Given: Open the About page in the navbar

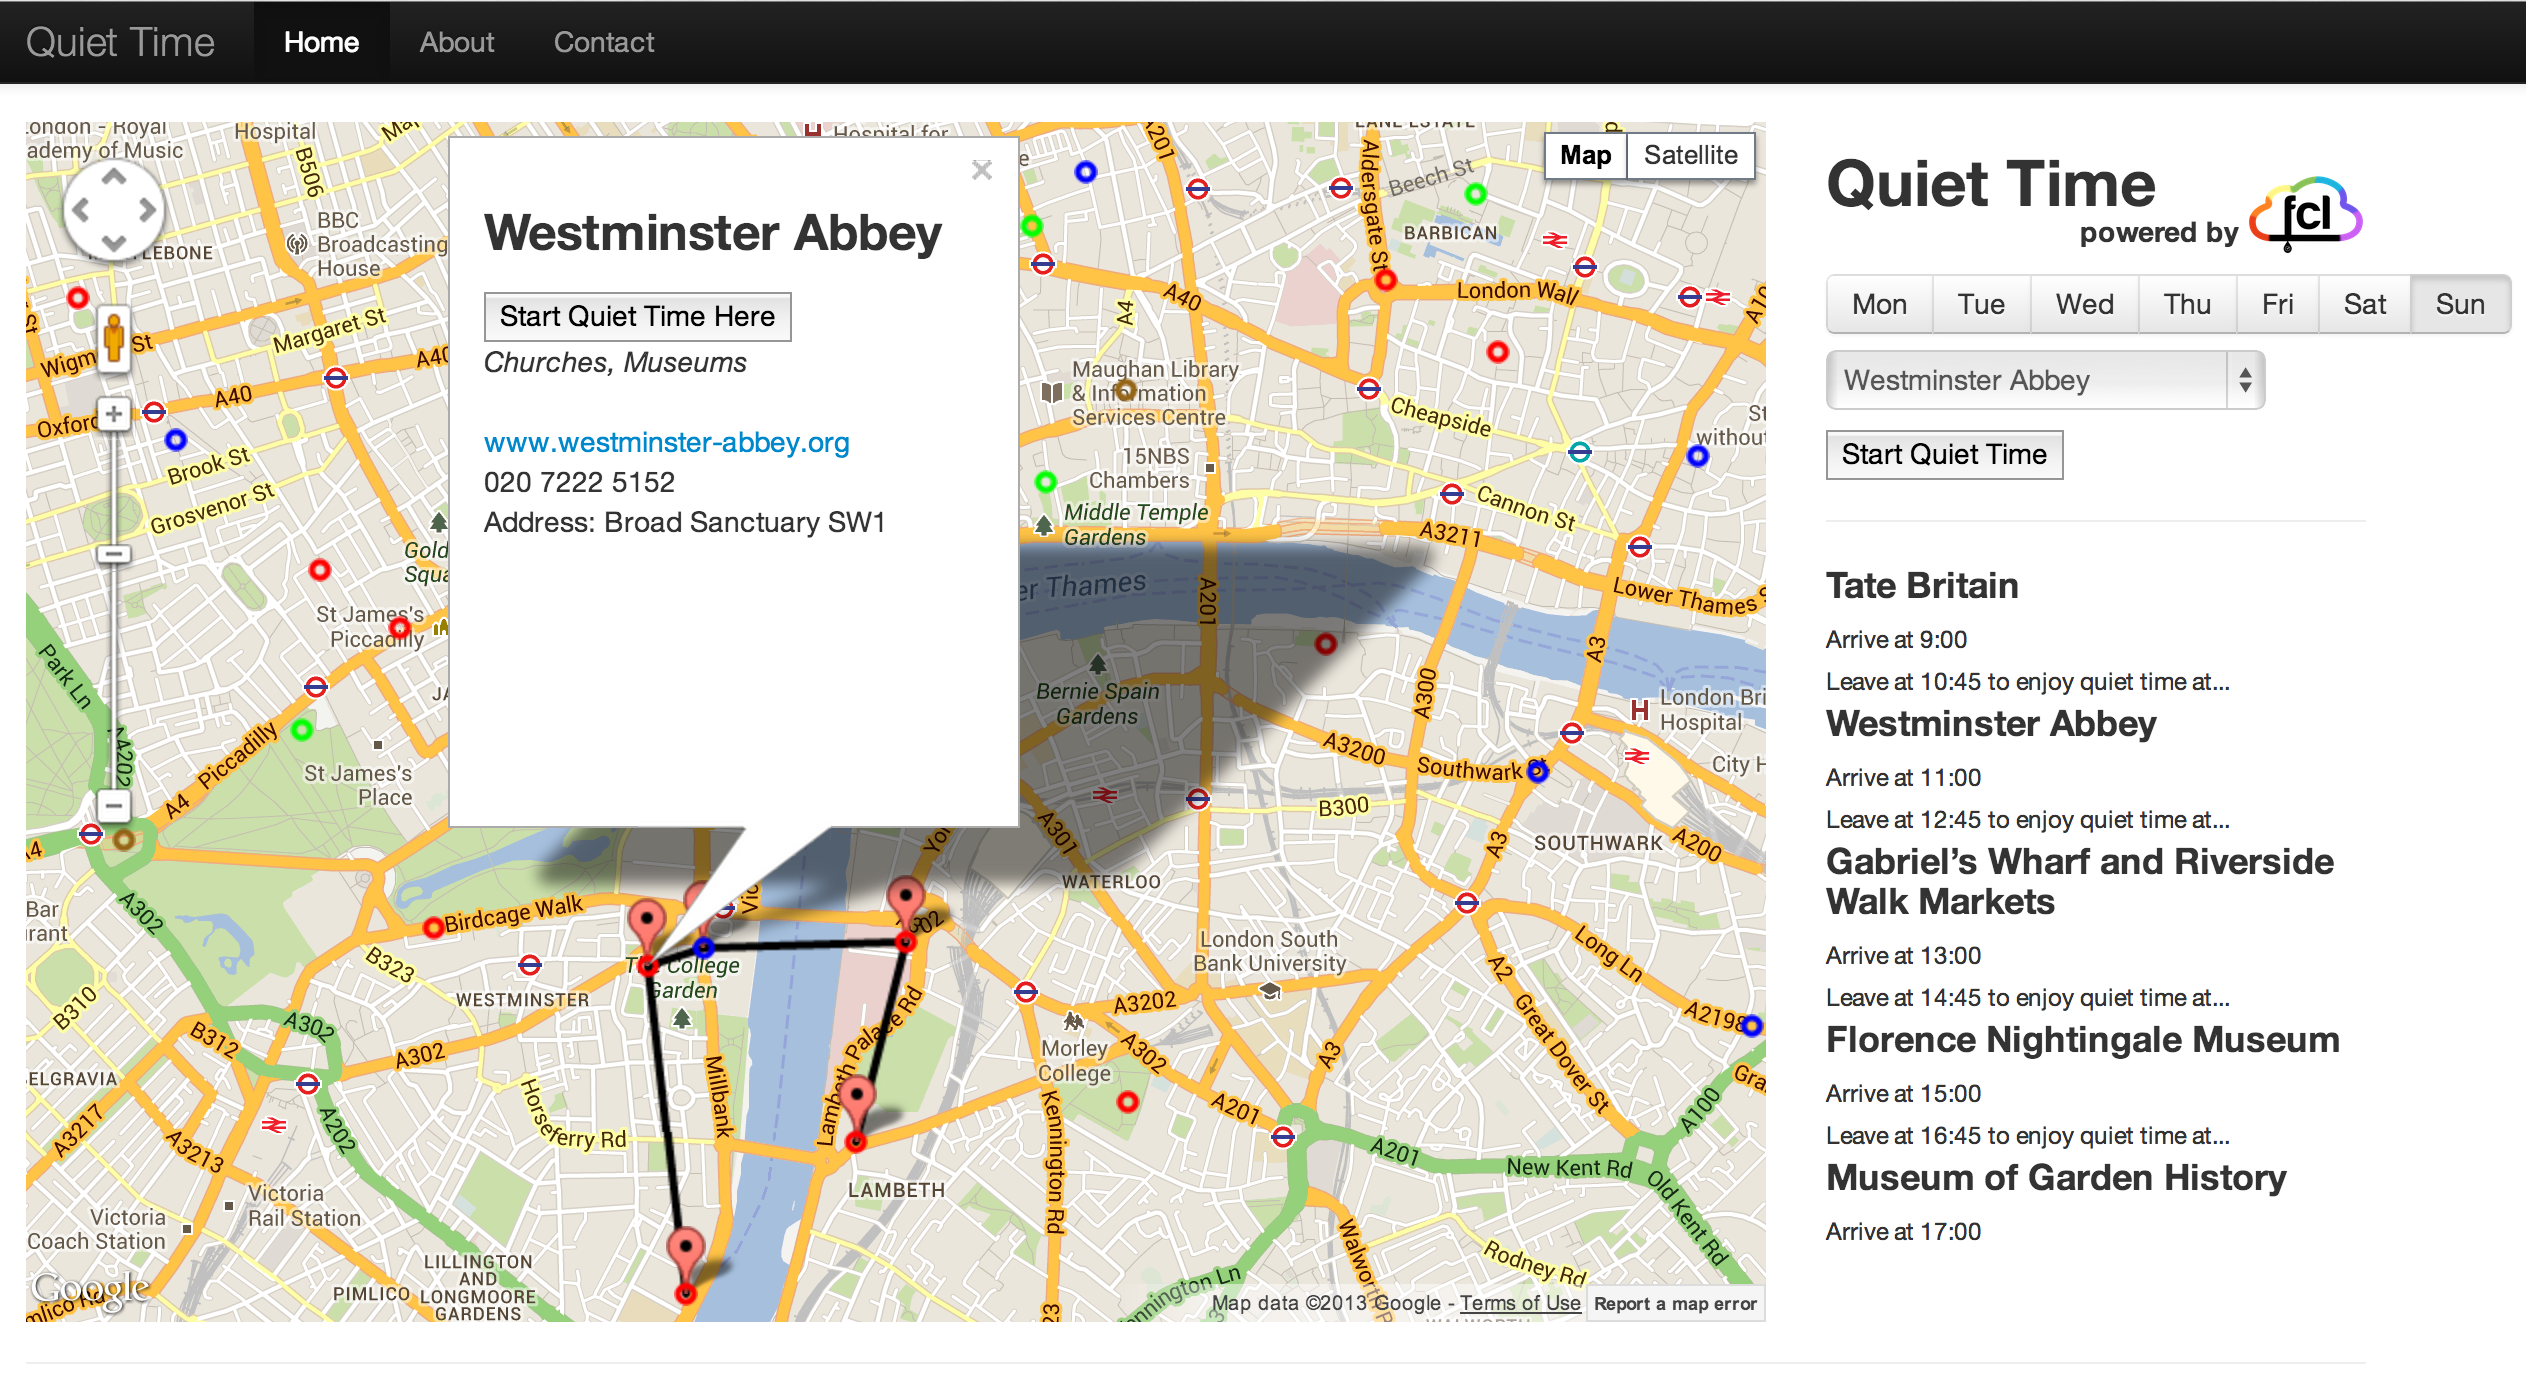Looking at the screenshot, I should coord(456,42).
